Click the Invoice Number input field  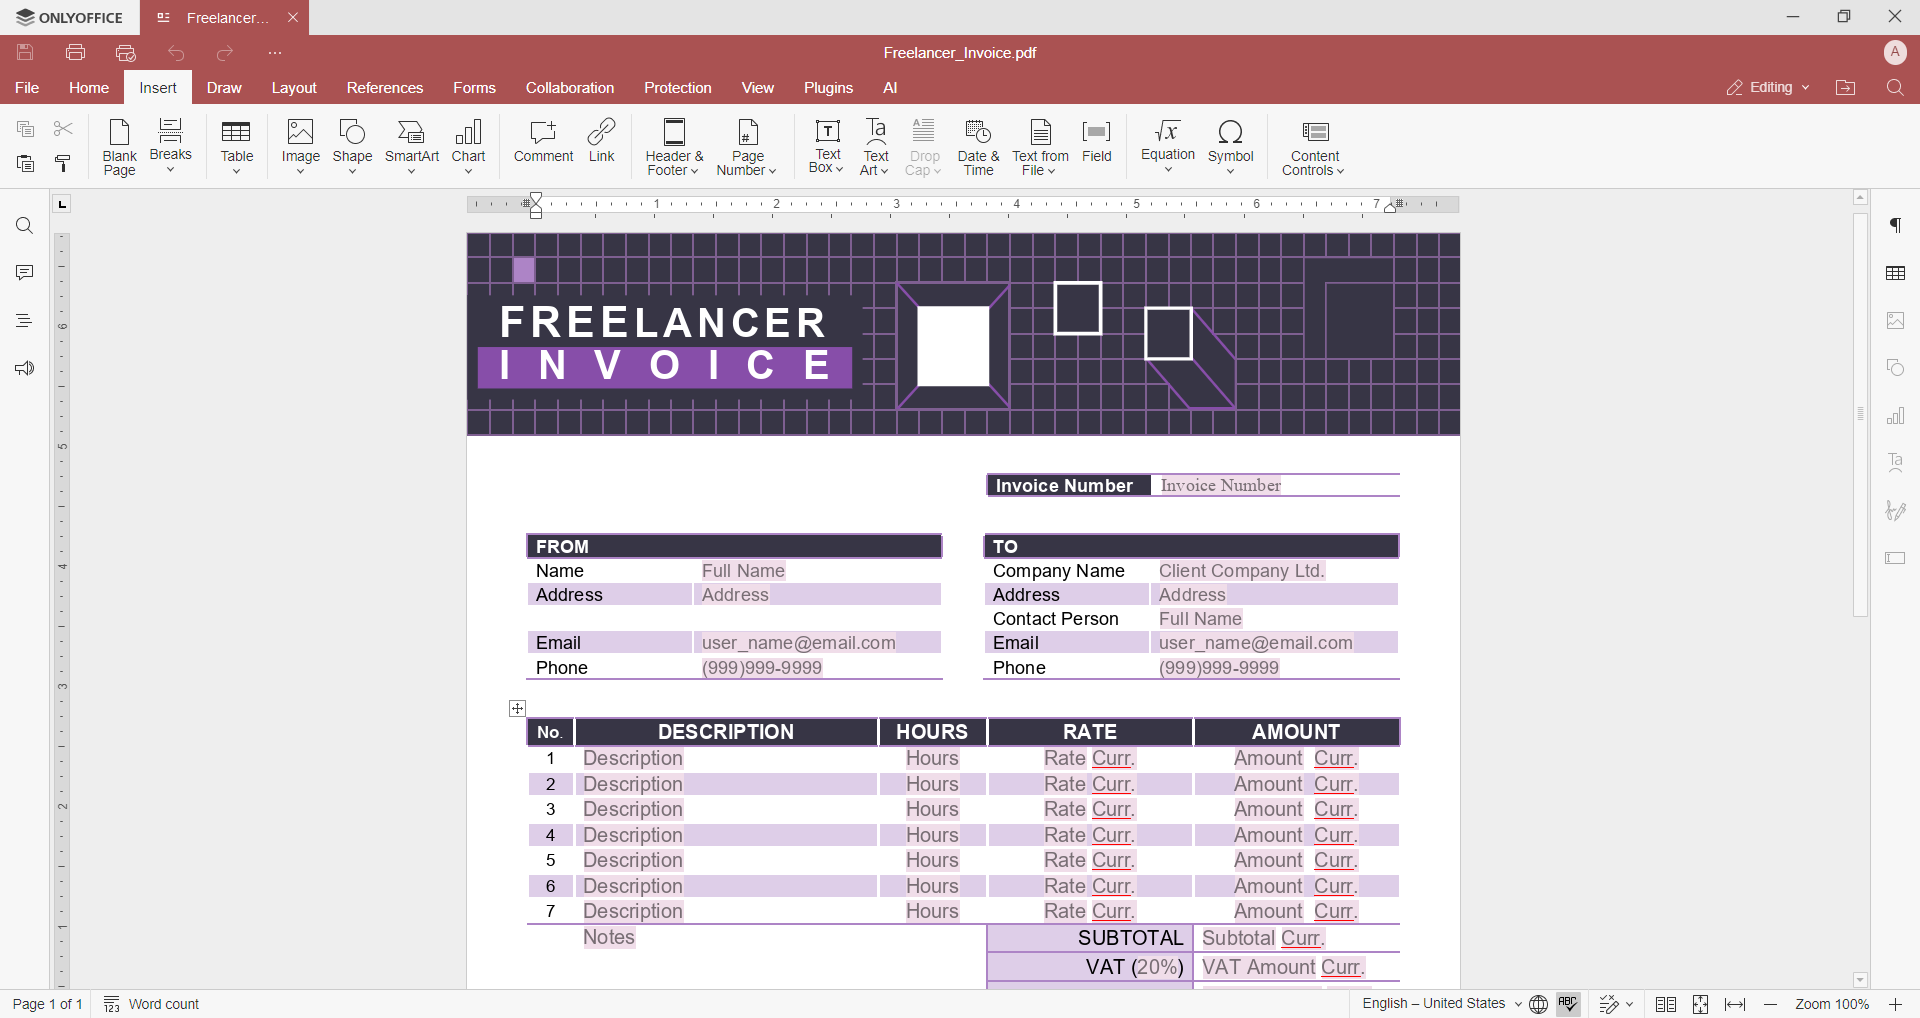click(x=1273, y=486)
